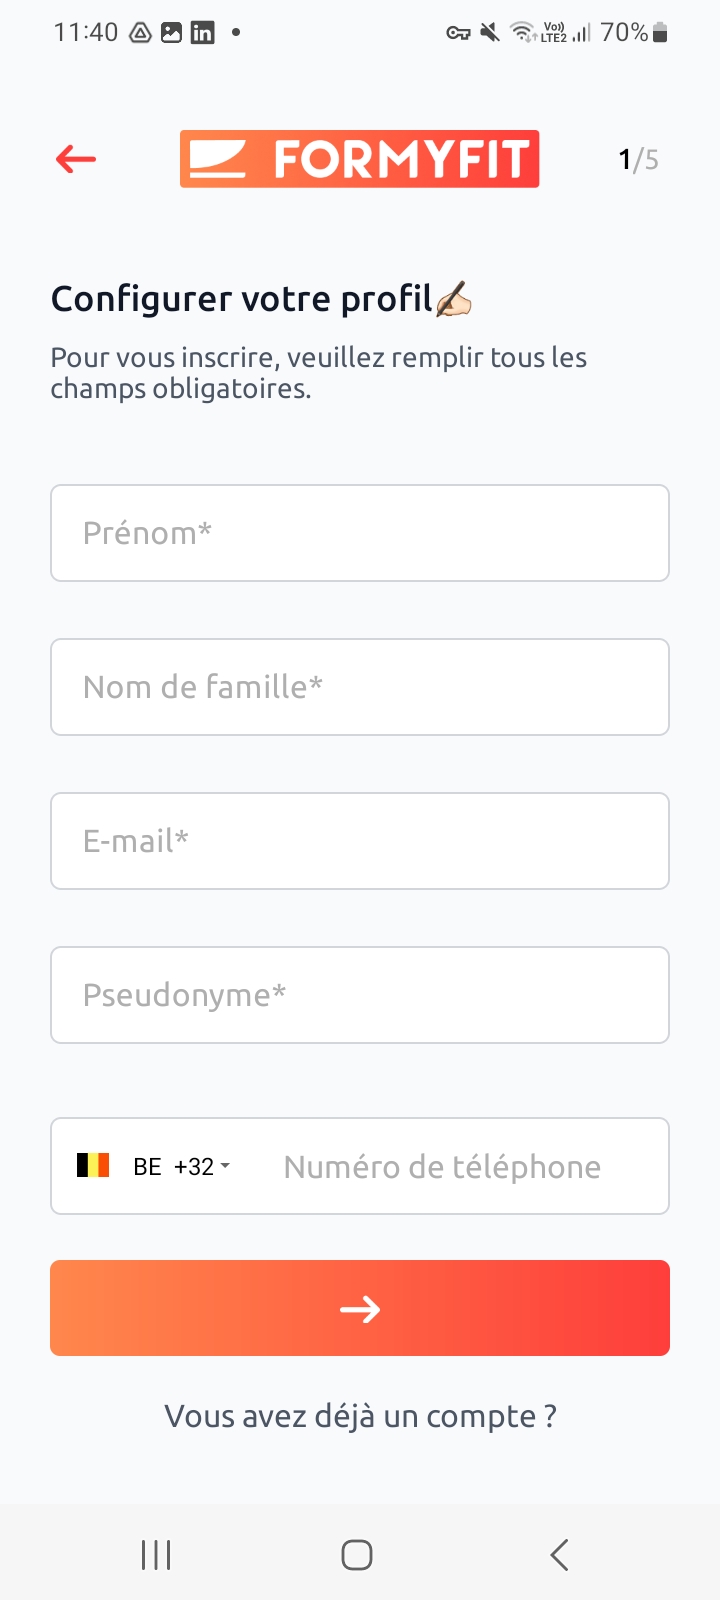This screenshot has height=1600, width=720.
Task: Focus the E-mail input field
Action: tap(360, 841)
